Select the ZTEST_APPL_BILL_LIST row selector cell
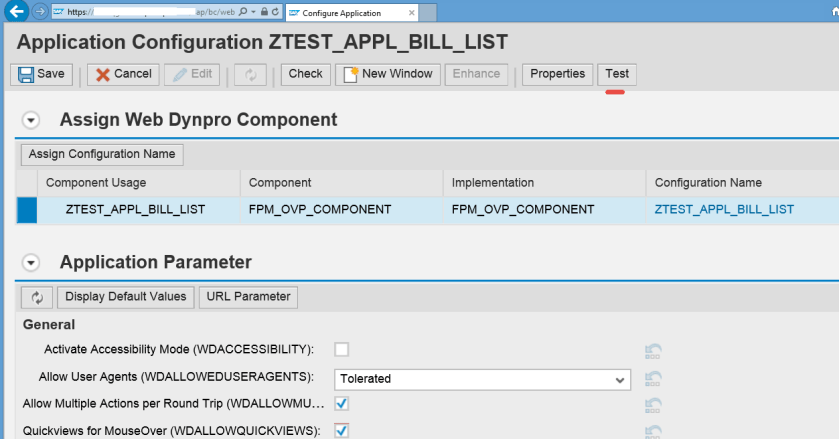Viewport: 839px width, 439px height. pos(27,210)
